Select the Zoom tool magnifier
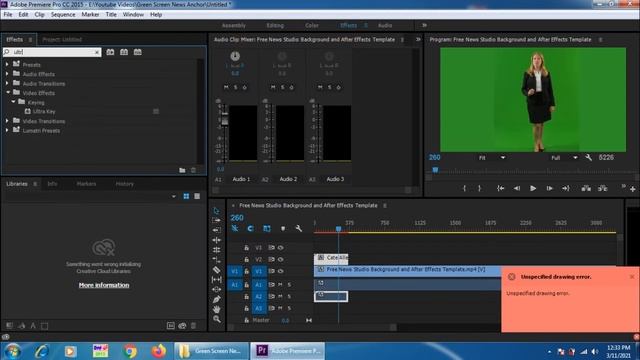640x360 pixels. (216, 319)
